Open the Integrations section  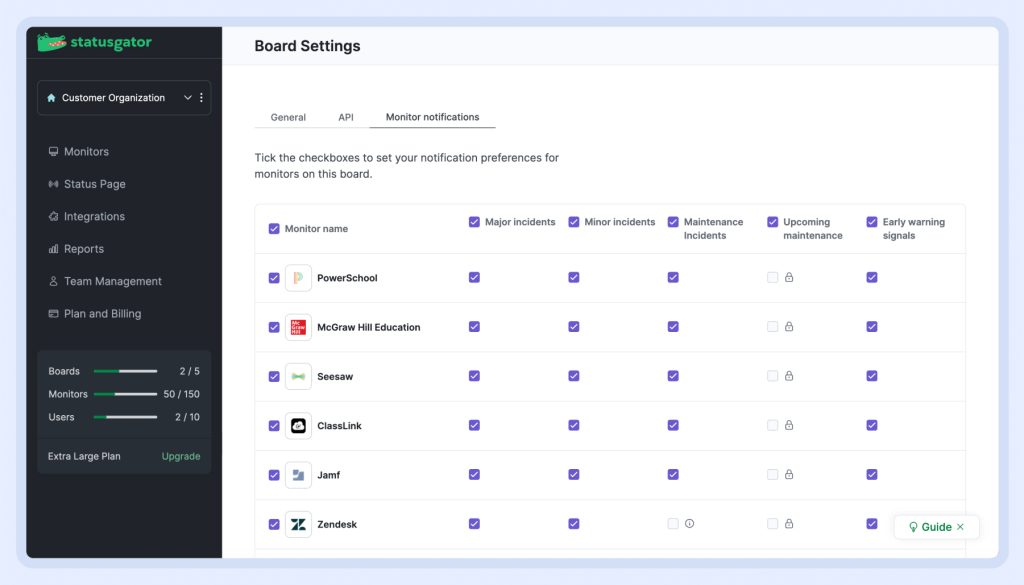94,217
